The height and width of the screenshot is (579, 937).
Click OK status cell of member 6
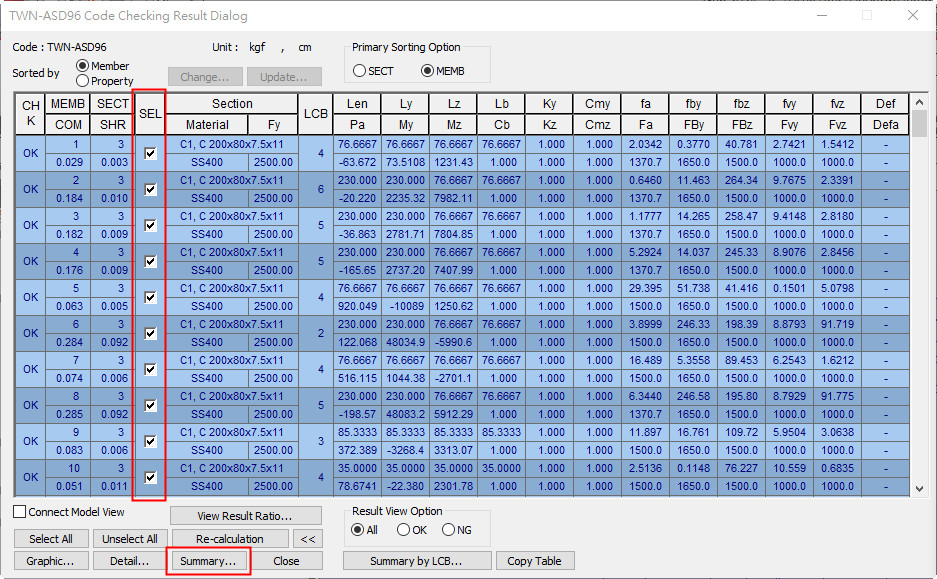click(30, 333)
